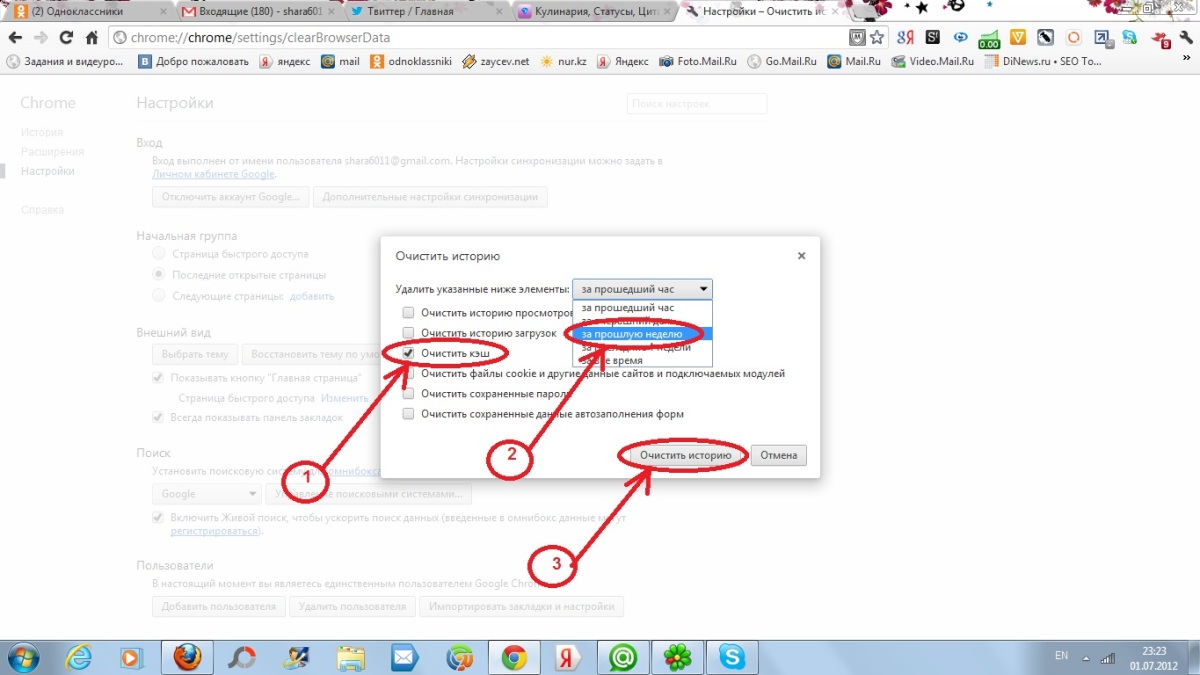Select 'Следующие страницы' radio option
1200x675 pixels.
point(158,295)
